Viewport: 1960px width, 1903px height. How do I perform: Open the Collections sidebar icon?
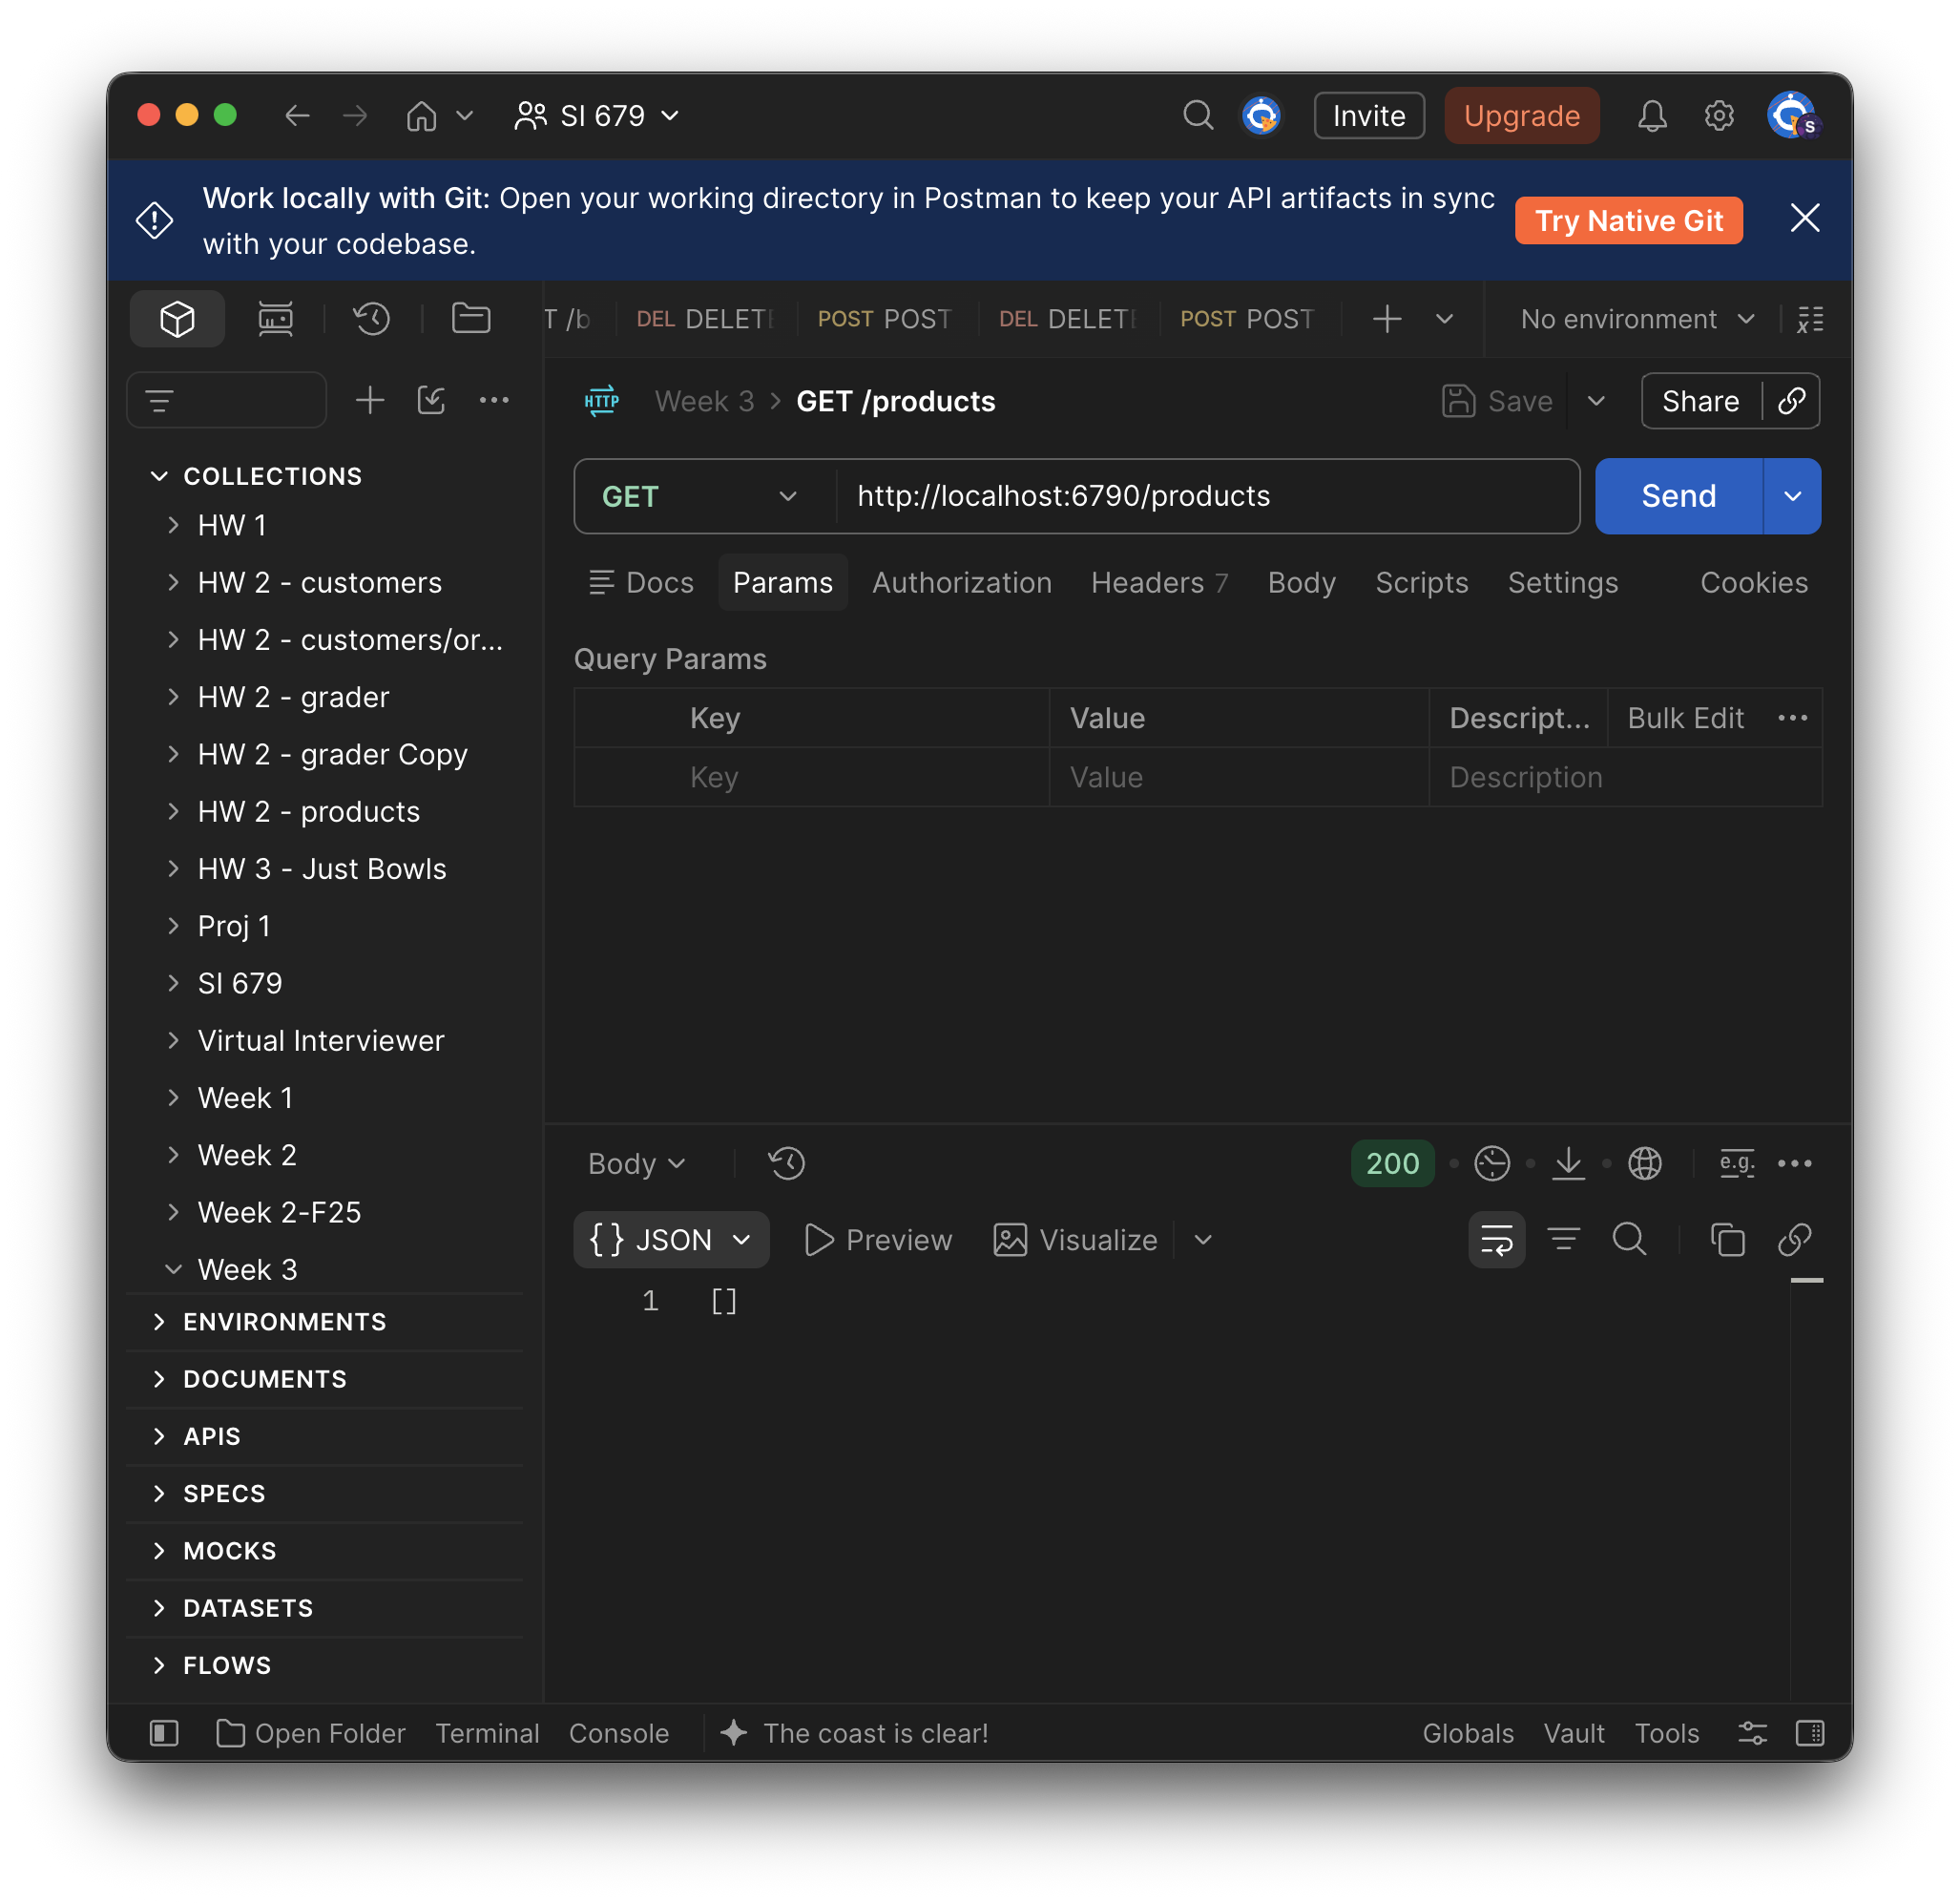[177, 319]
